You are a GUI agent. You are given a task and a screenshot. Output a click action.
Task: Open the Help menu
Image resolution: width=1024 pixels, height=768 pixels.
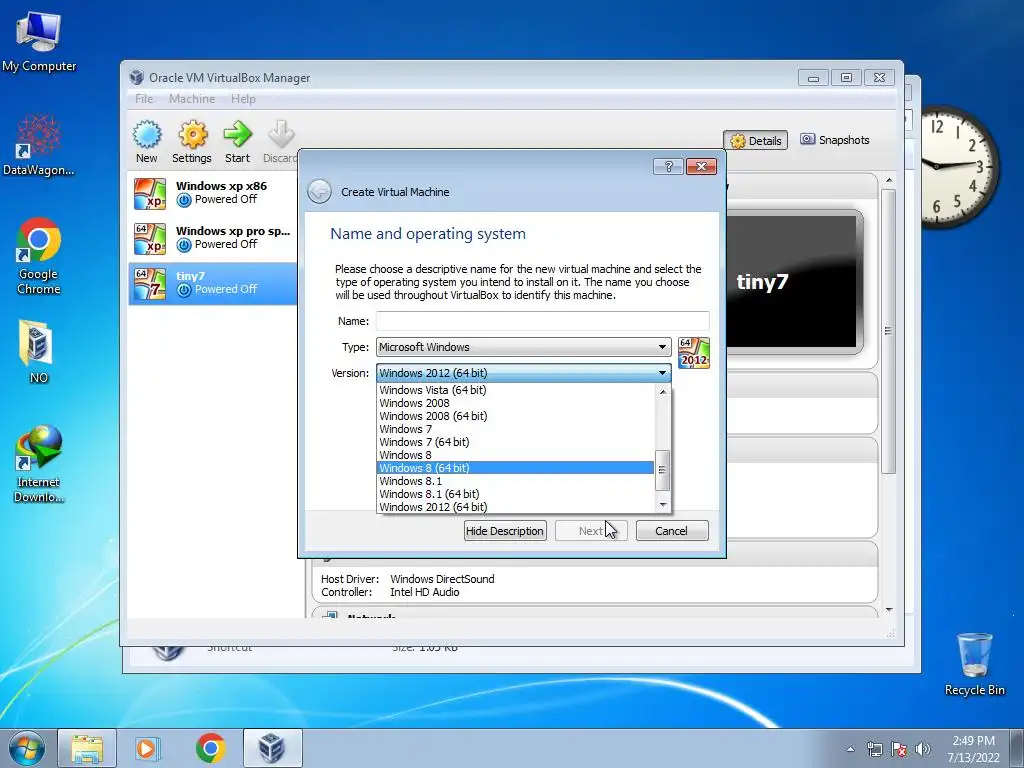tap(243, 99)
